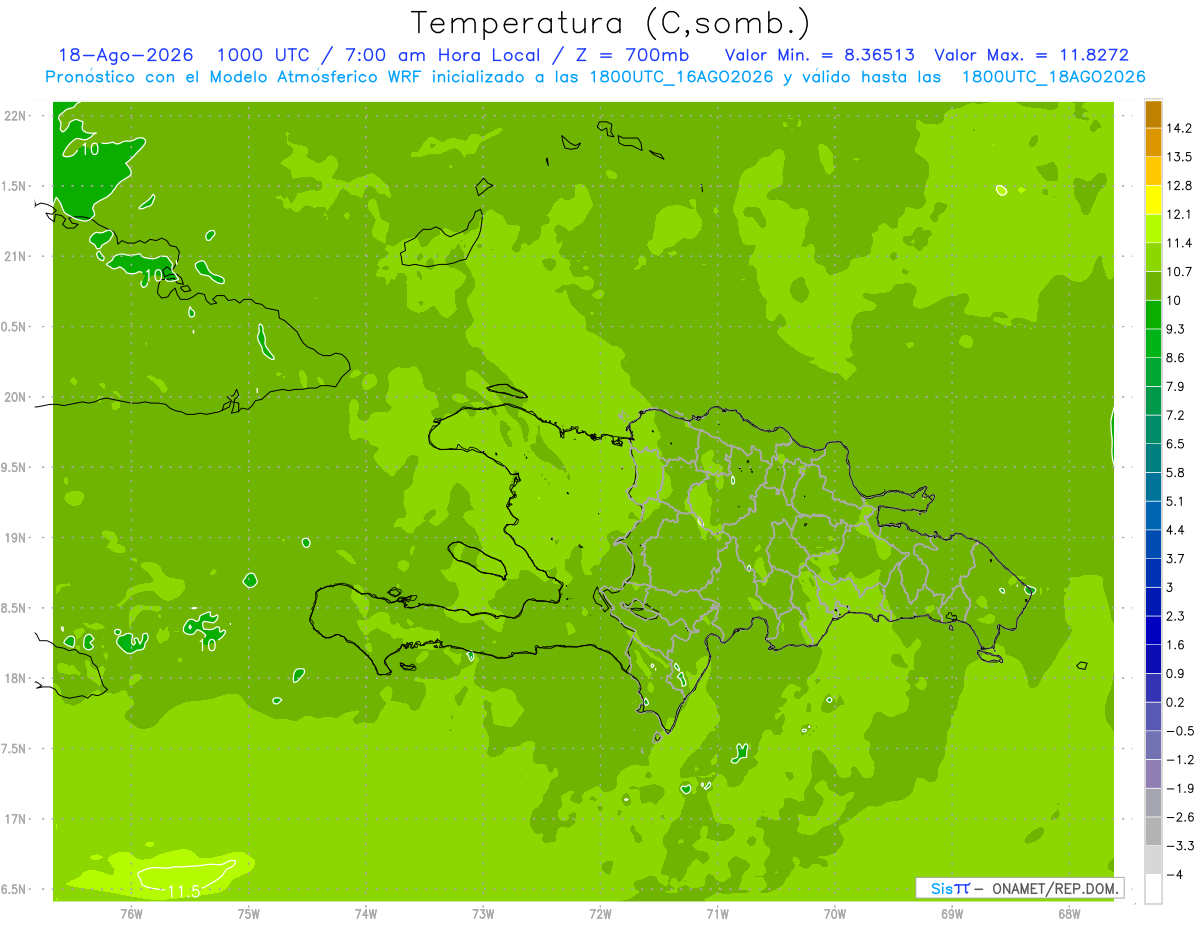Pick the white swatch below -4
Viewport: 1200px width, 927px height.
pos(1152,889)
